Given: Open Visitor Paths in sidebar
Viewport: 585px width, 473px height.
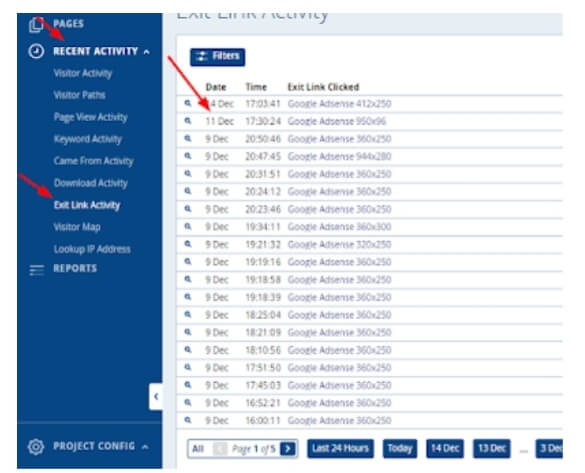Looking at the screenshot, I should pyautogui.click(x=79, y=95).
